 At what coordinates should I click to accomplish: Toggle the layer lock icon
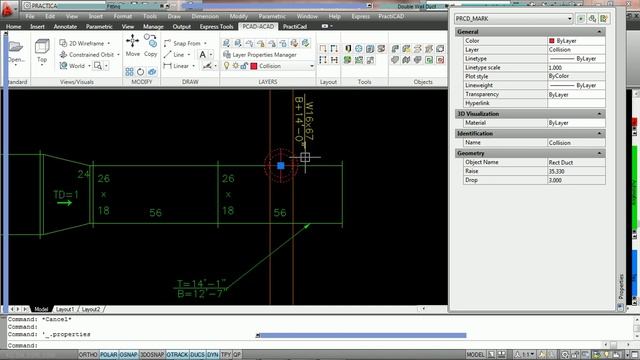[244, 66]
